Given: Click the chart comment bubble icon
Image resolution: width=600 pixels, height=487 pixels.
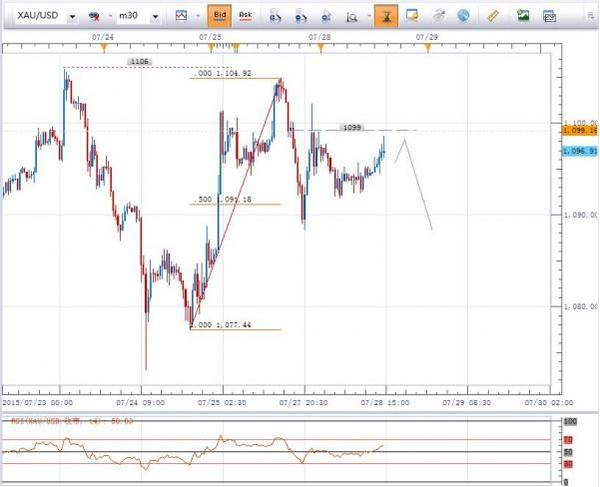Looking at the screenshot, I should pyautogui.click(x=411, y=16).
